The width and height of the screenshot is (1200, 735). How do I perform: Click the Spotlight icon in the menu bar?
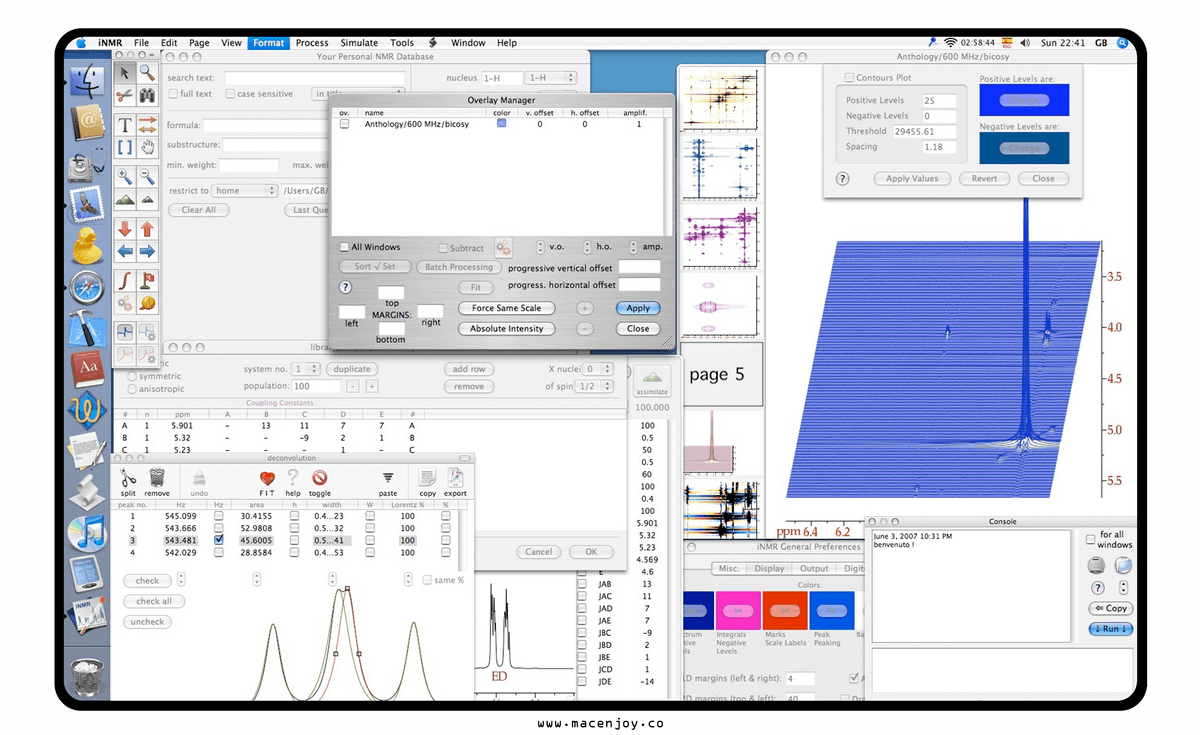point(1123,43)
